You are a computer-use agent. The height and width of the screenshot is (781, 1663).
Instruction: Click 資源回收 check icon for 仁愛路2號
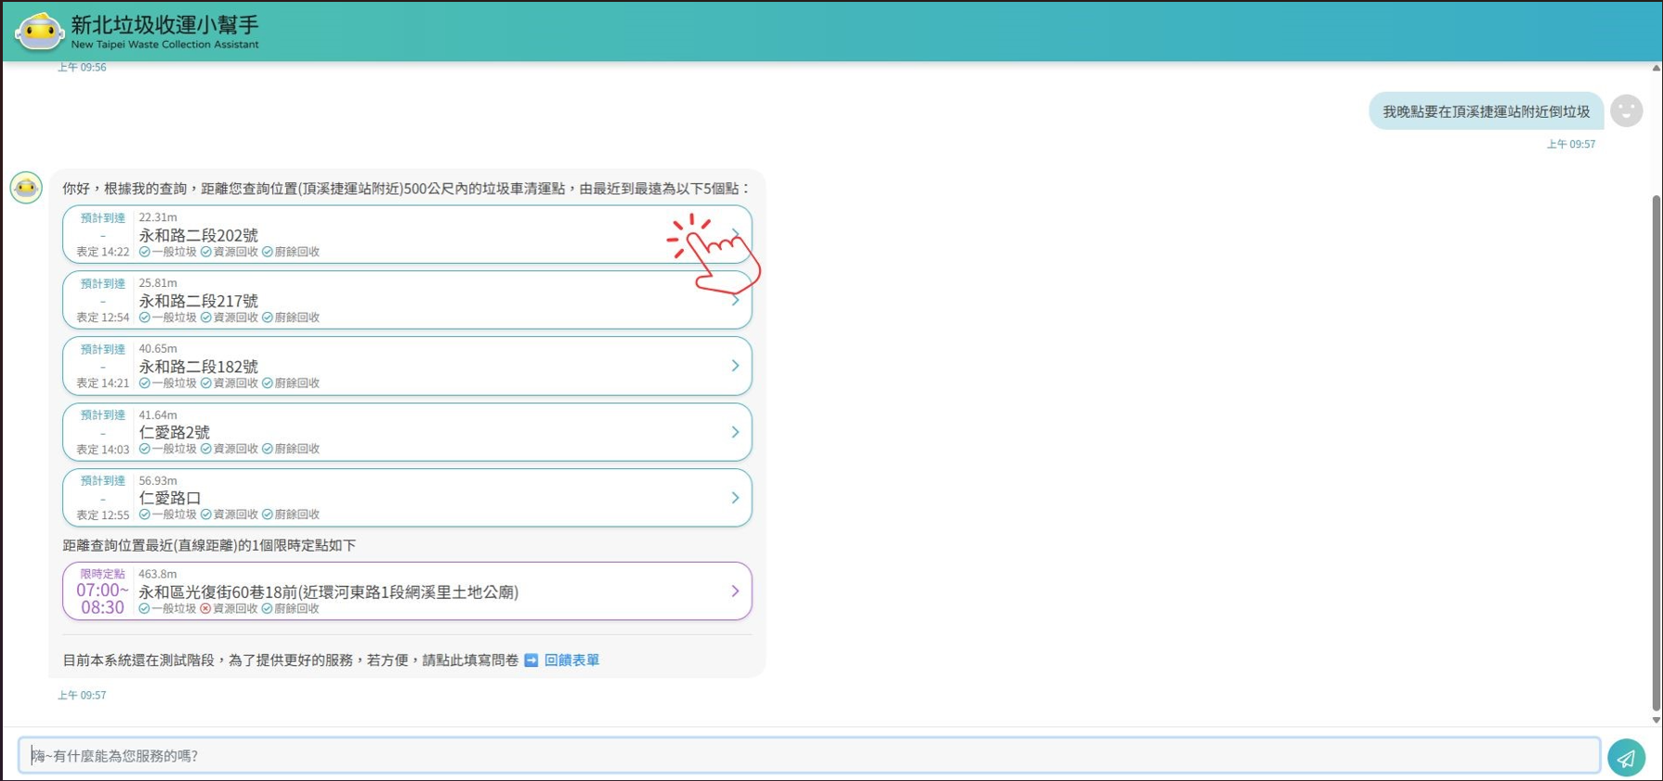click(206, 449)
